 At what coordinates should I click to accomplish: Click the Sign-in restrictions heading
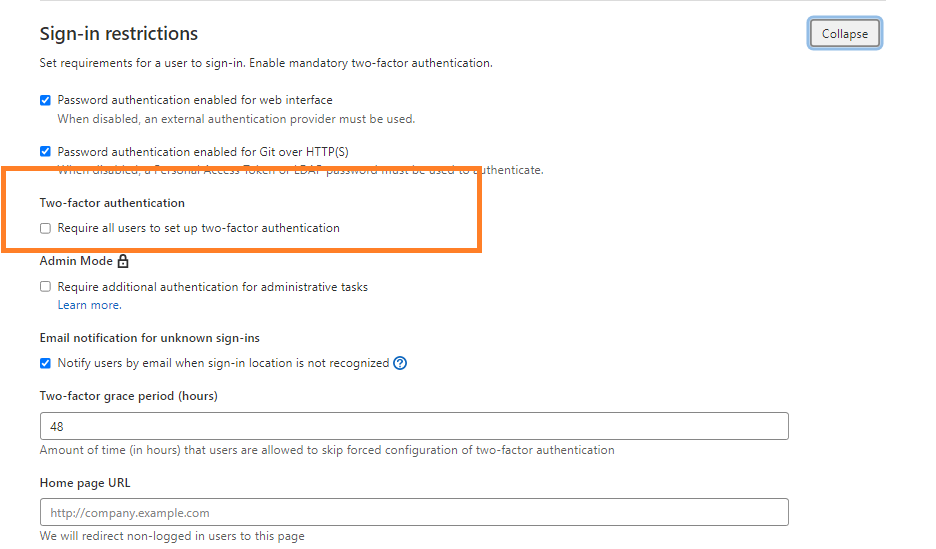coord(119,34)
